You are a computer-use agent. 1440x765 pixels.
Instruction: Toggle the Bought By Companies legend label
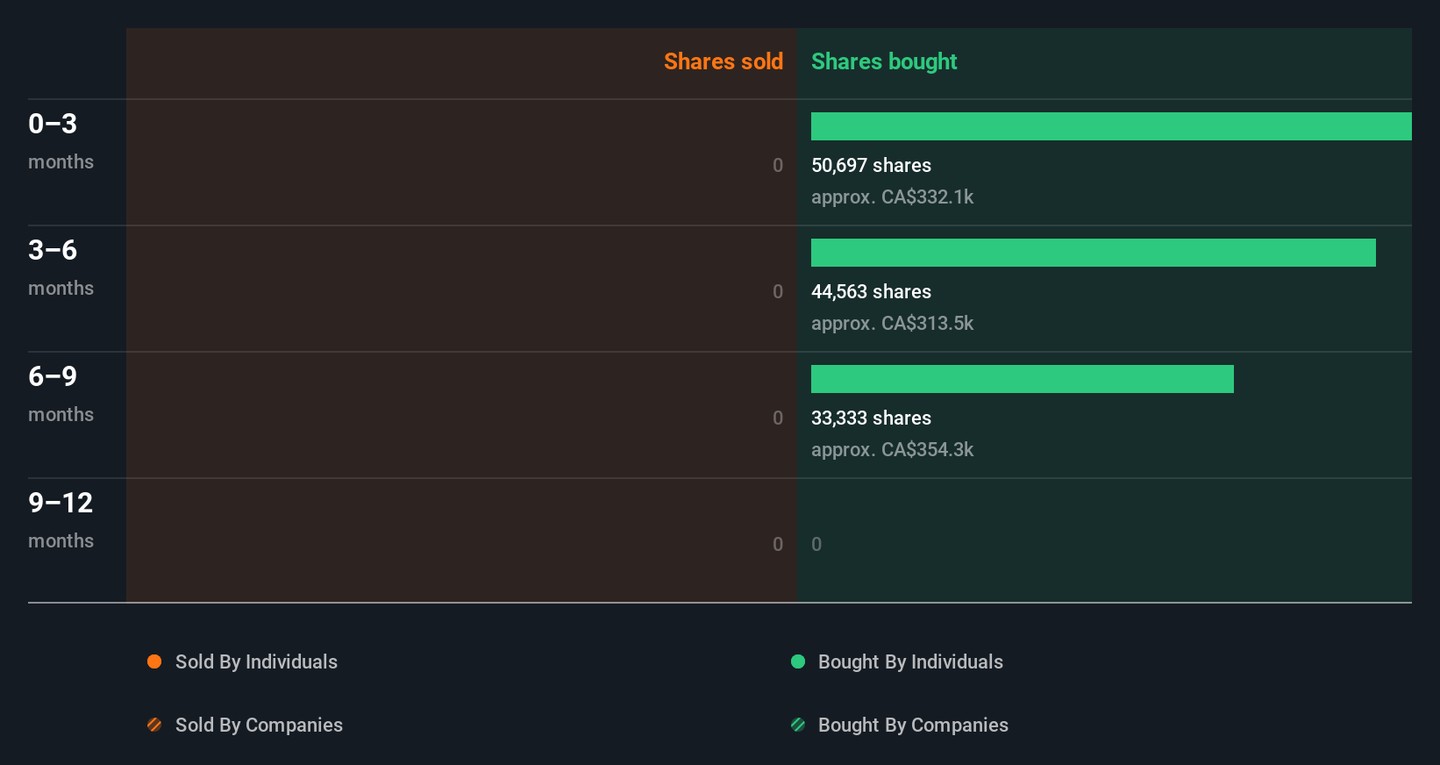pos(912,725)
